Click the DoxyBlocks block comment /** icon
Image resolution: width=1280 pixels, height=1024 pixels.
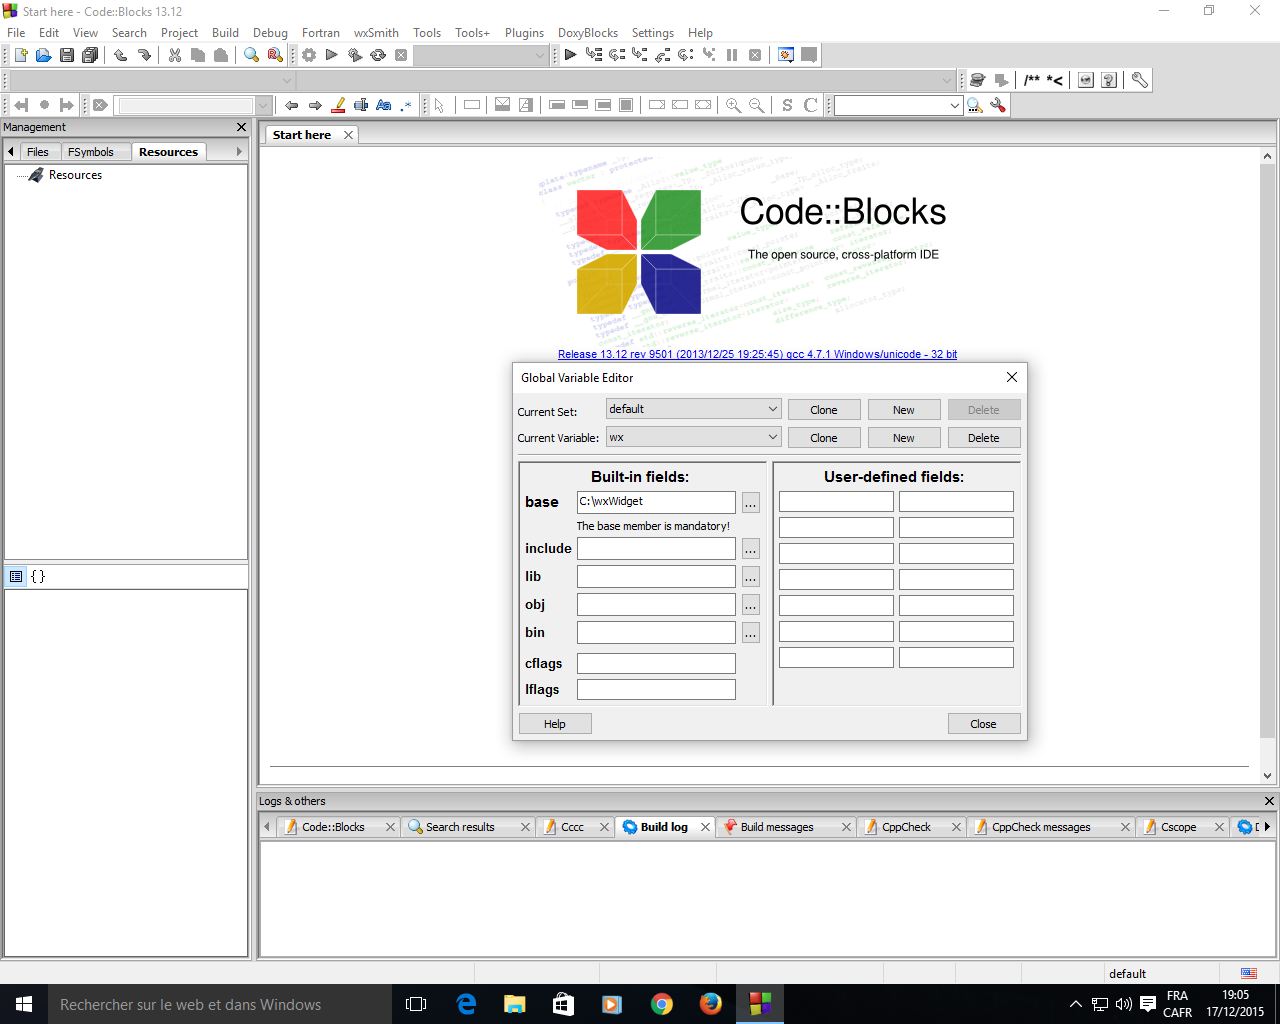point(1032,80)
